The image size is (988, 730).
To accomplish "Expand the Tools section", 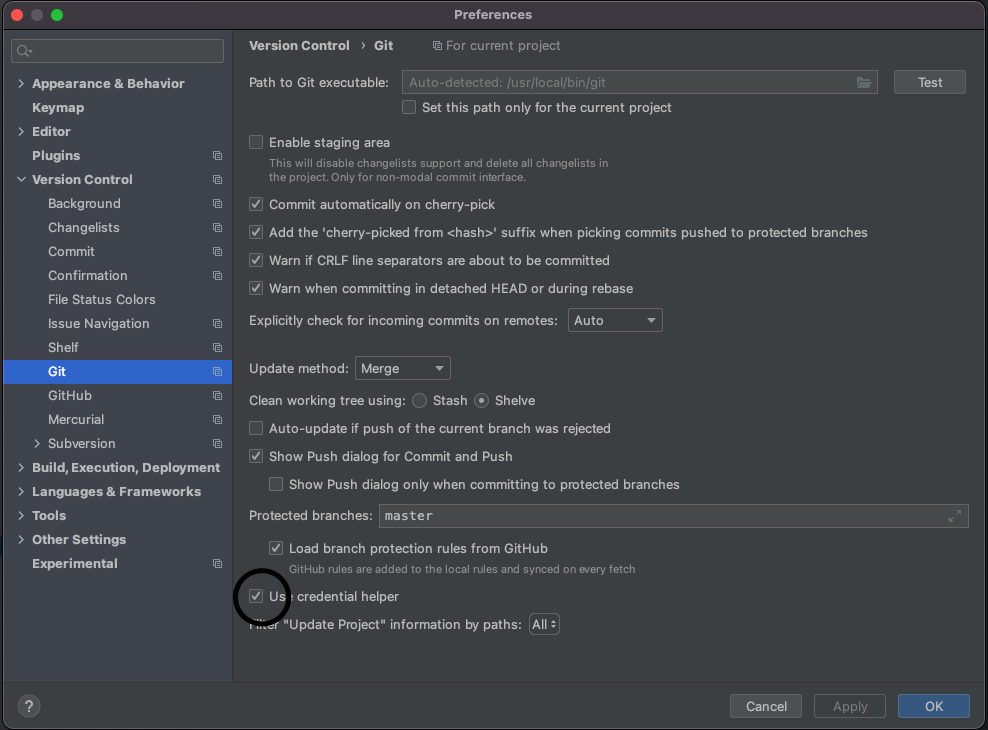I will tap(21, 515).
